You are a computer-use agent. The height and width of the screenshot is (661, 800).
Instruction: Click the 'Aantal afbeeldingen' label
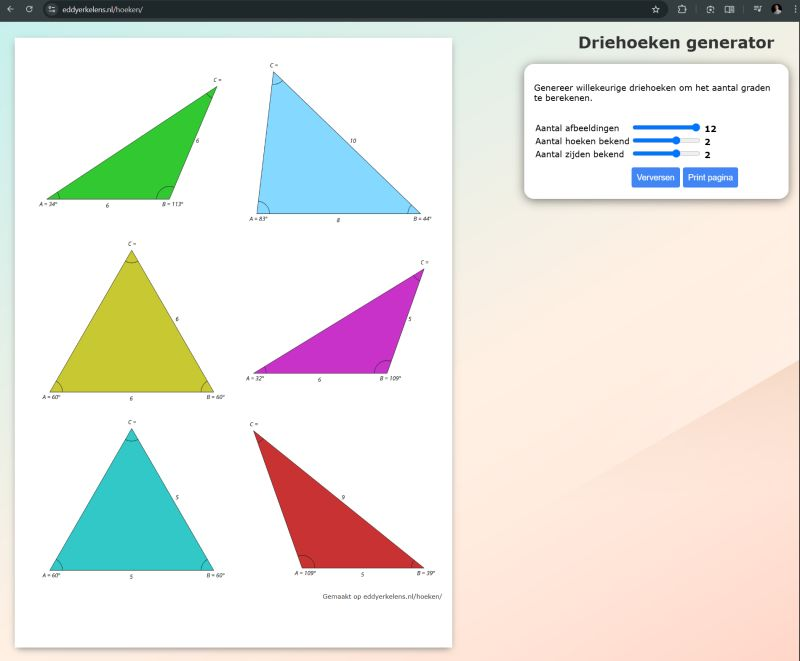(x=577, y=128)
